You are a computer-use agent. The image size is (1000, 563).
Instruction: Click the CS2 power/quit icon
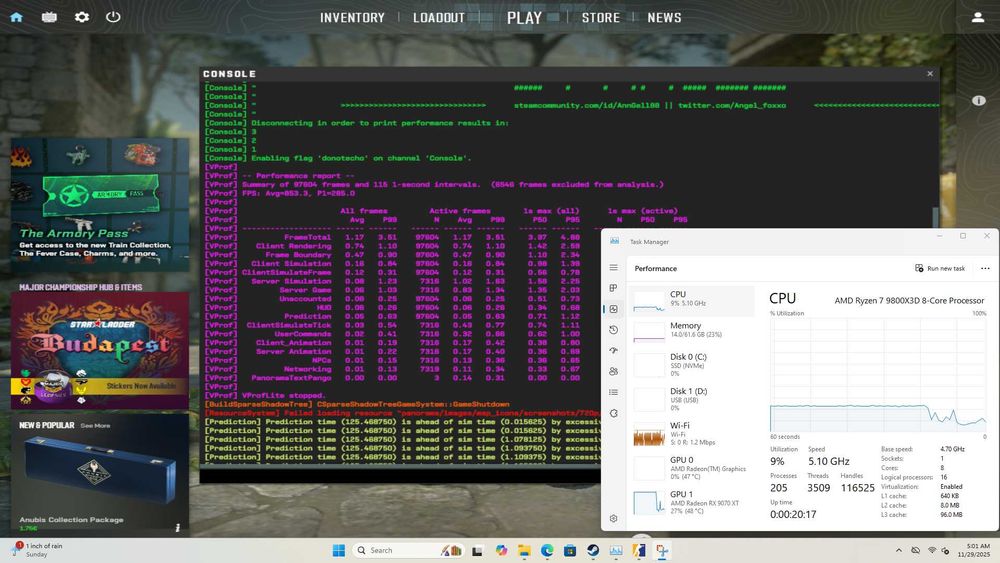pyautogui.click(x=113, y=17)
